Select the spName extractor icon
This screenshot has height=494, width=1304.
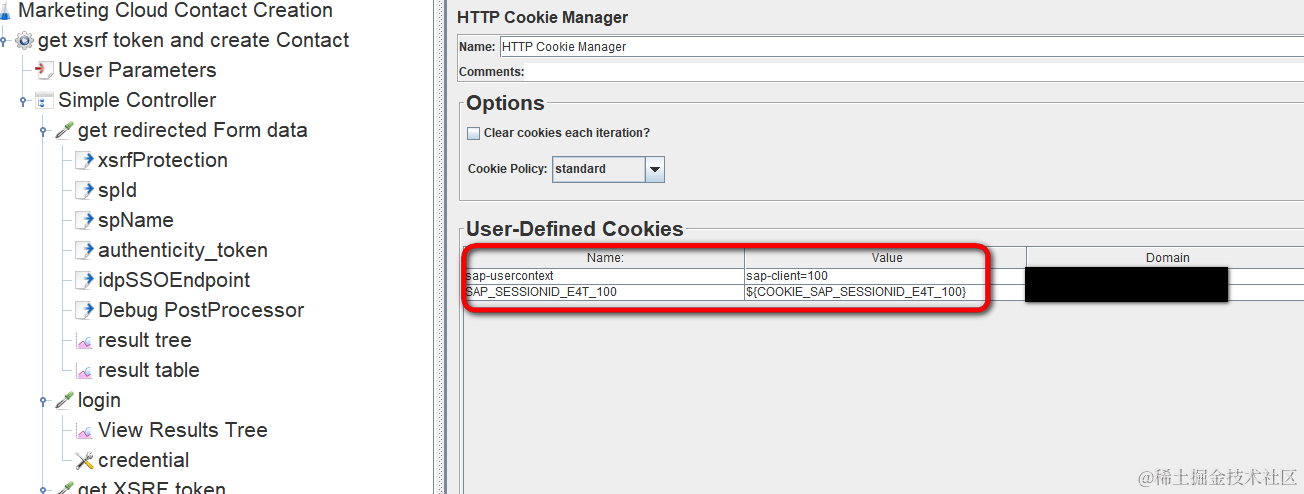[84, 221]
